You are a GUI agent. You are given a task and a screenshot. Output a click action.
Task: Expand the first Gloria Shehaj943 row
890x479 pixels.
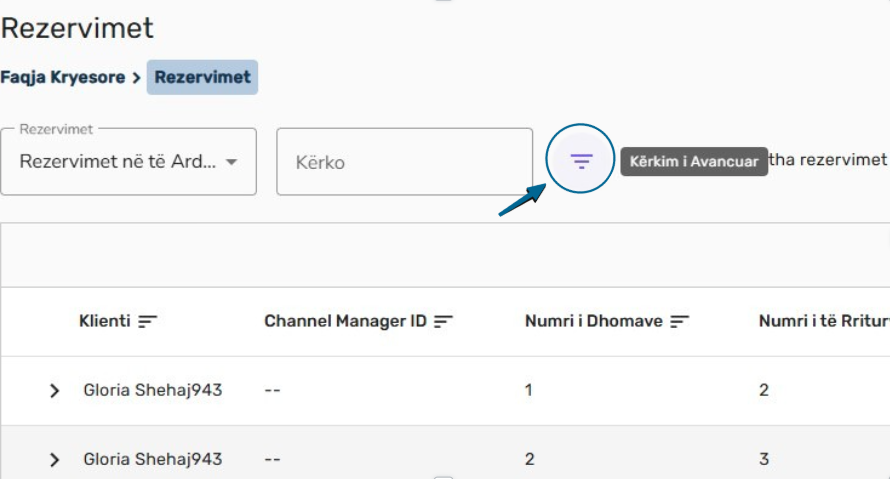[55, 391]
